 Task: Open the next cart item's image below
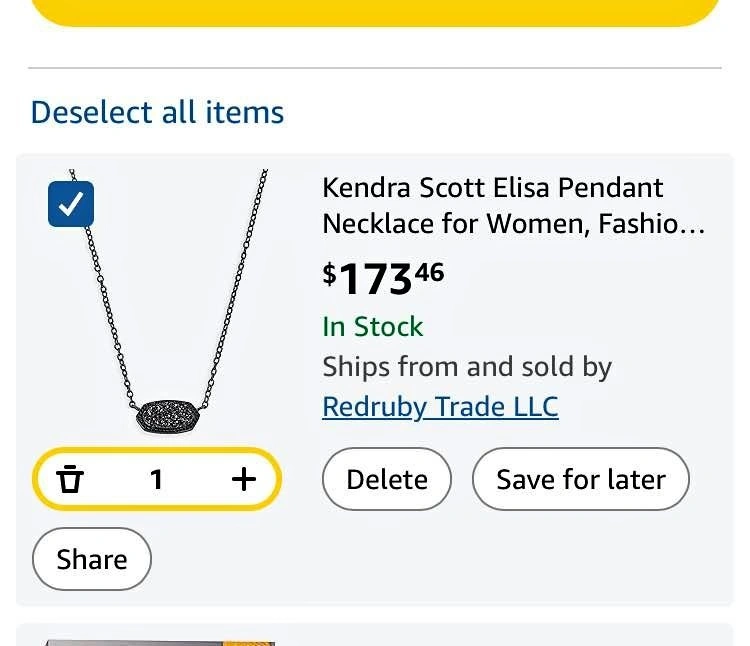point(160,639)
